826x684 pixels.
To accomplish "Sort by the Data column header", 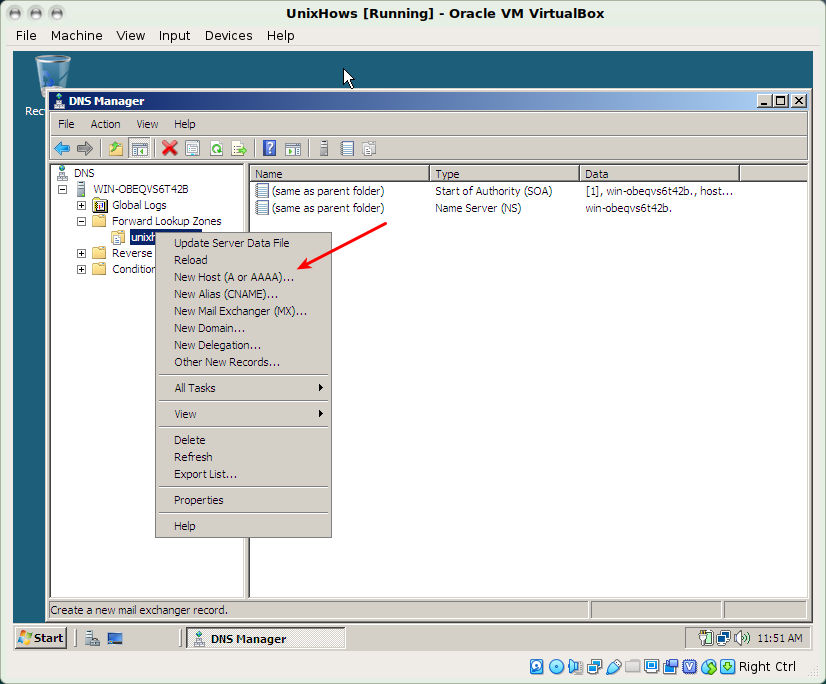I will tap(660, 174).
